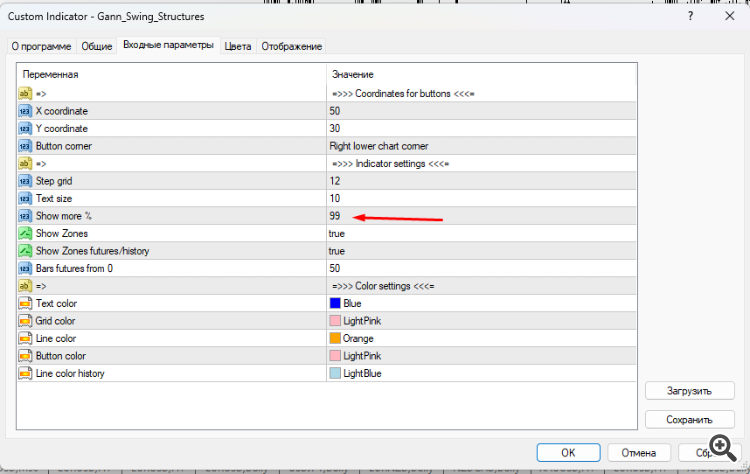Click the Сохранить button

[689, 419]
